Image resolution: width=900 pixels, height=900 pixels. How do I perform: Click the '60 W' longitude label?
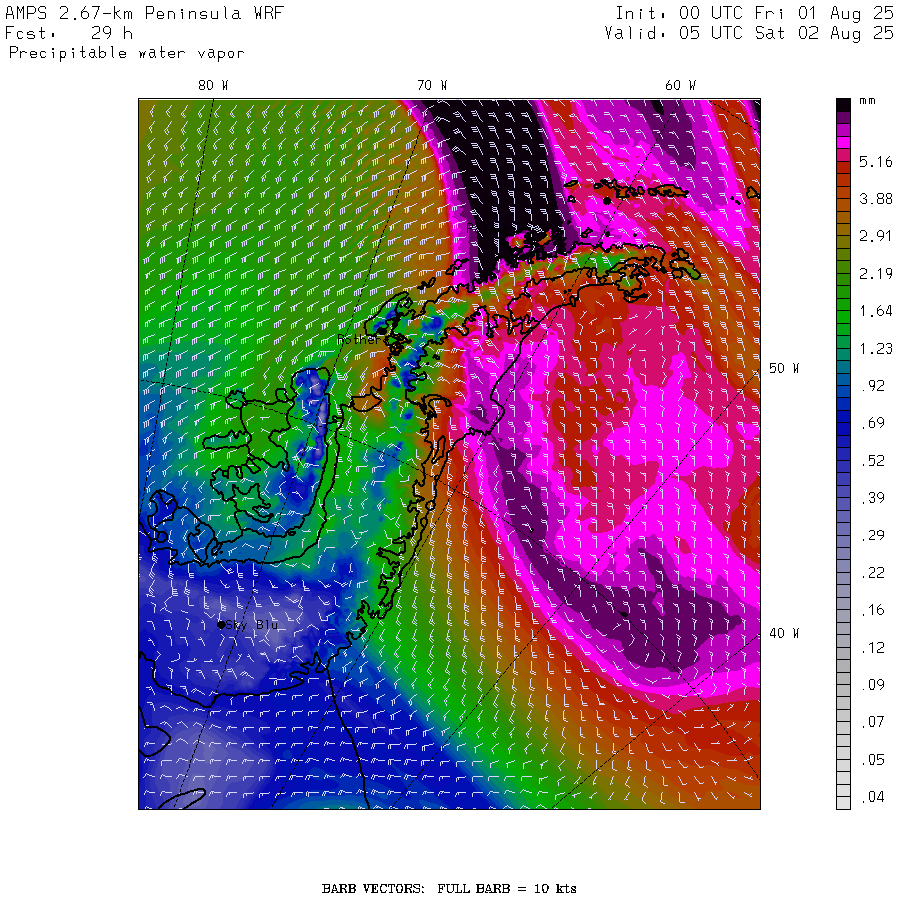pos(681,86)
